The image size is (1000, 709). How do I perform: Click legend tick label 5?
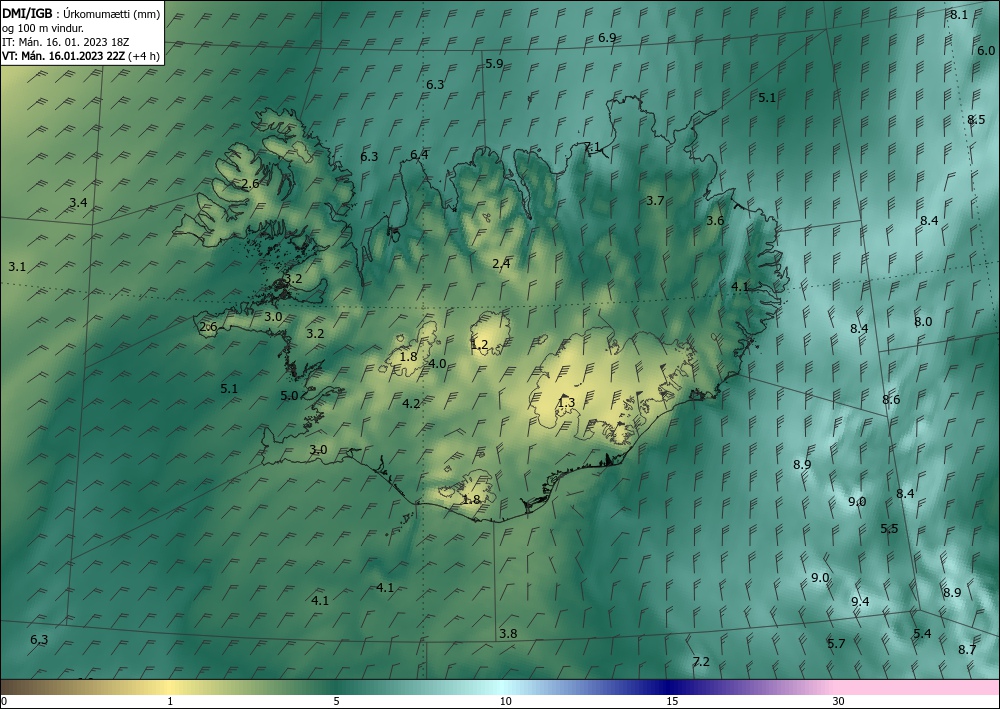coord(336,702)
